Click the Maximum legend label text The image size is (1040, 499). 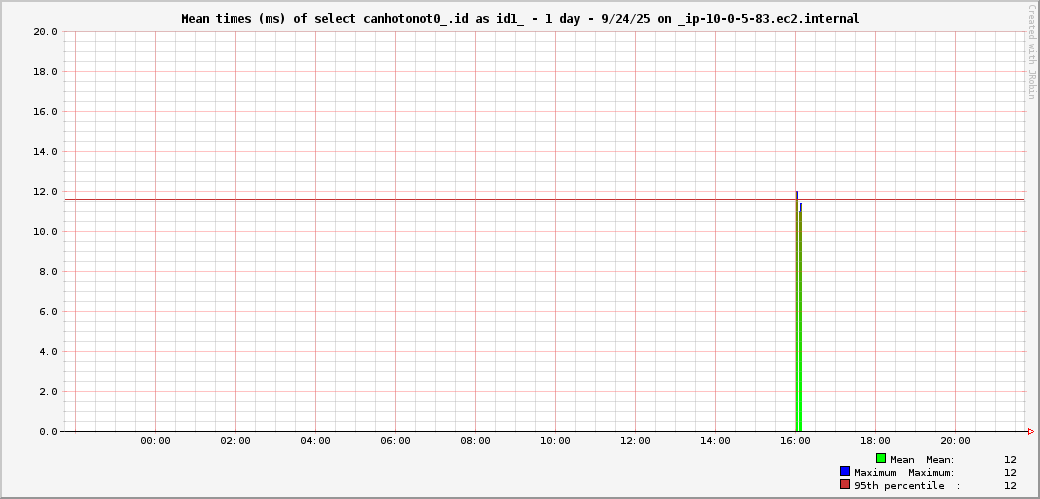coord(876,472)
